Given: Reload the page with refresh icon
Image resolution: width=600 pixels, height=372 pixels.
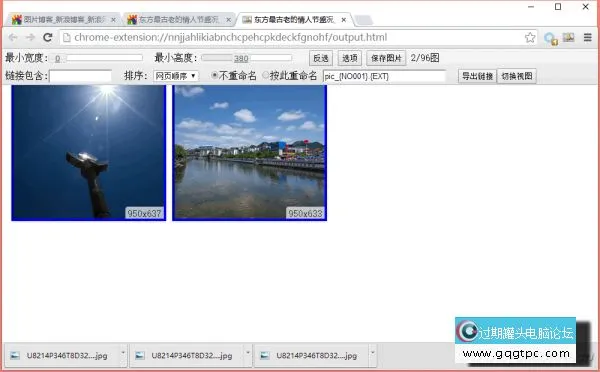Looking at the screenshot, I should 47,38.
